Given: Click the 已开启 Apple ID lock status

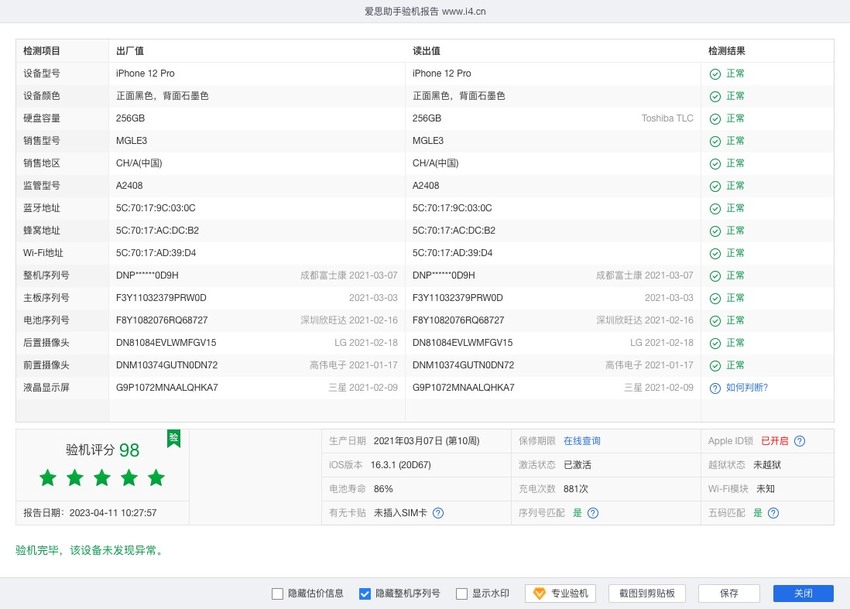Looking at the screenshot, I should coord(775,441).
